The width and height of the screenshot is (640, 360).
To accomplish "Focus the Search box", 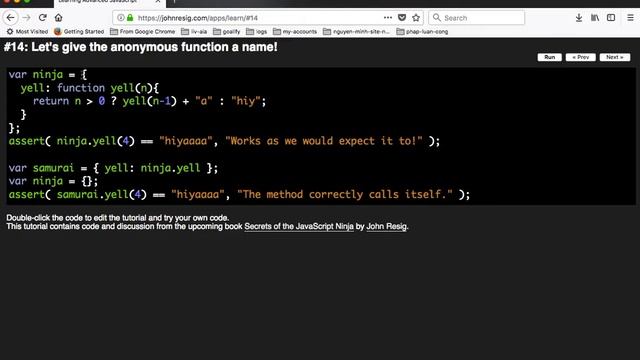I will [x=477, y=18].
